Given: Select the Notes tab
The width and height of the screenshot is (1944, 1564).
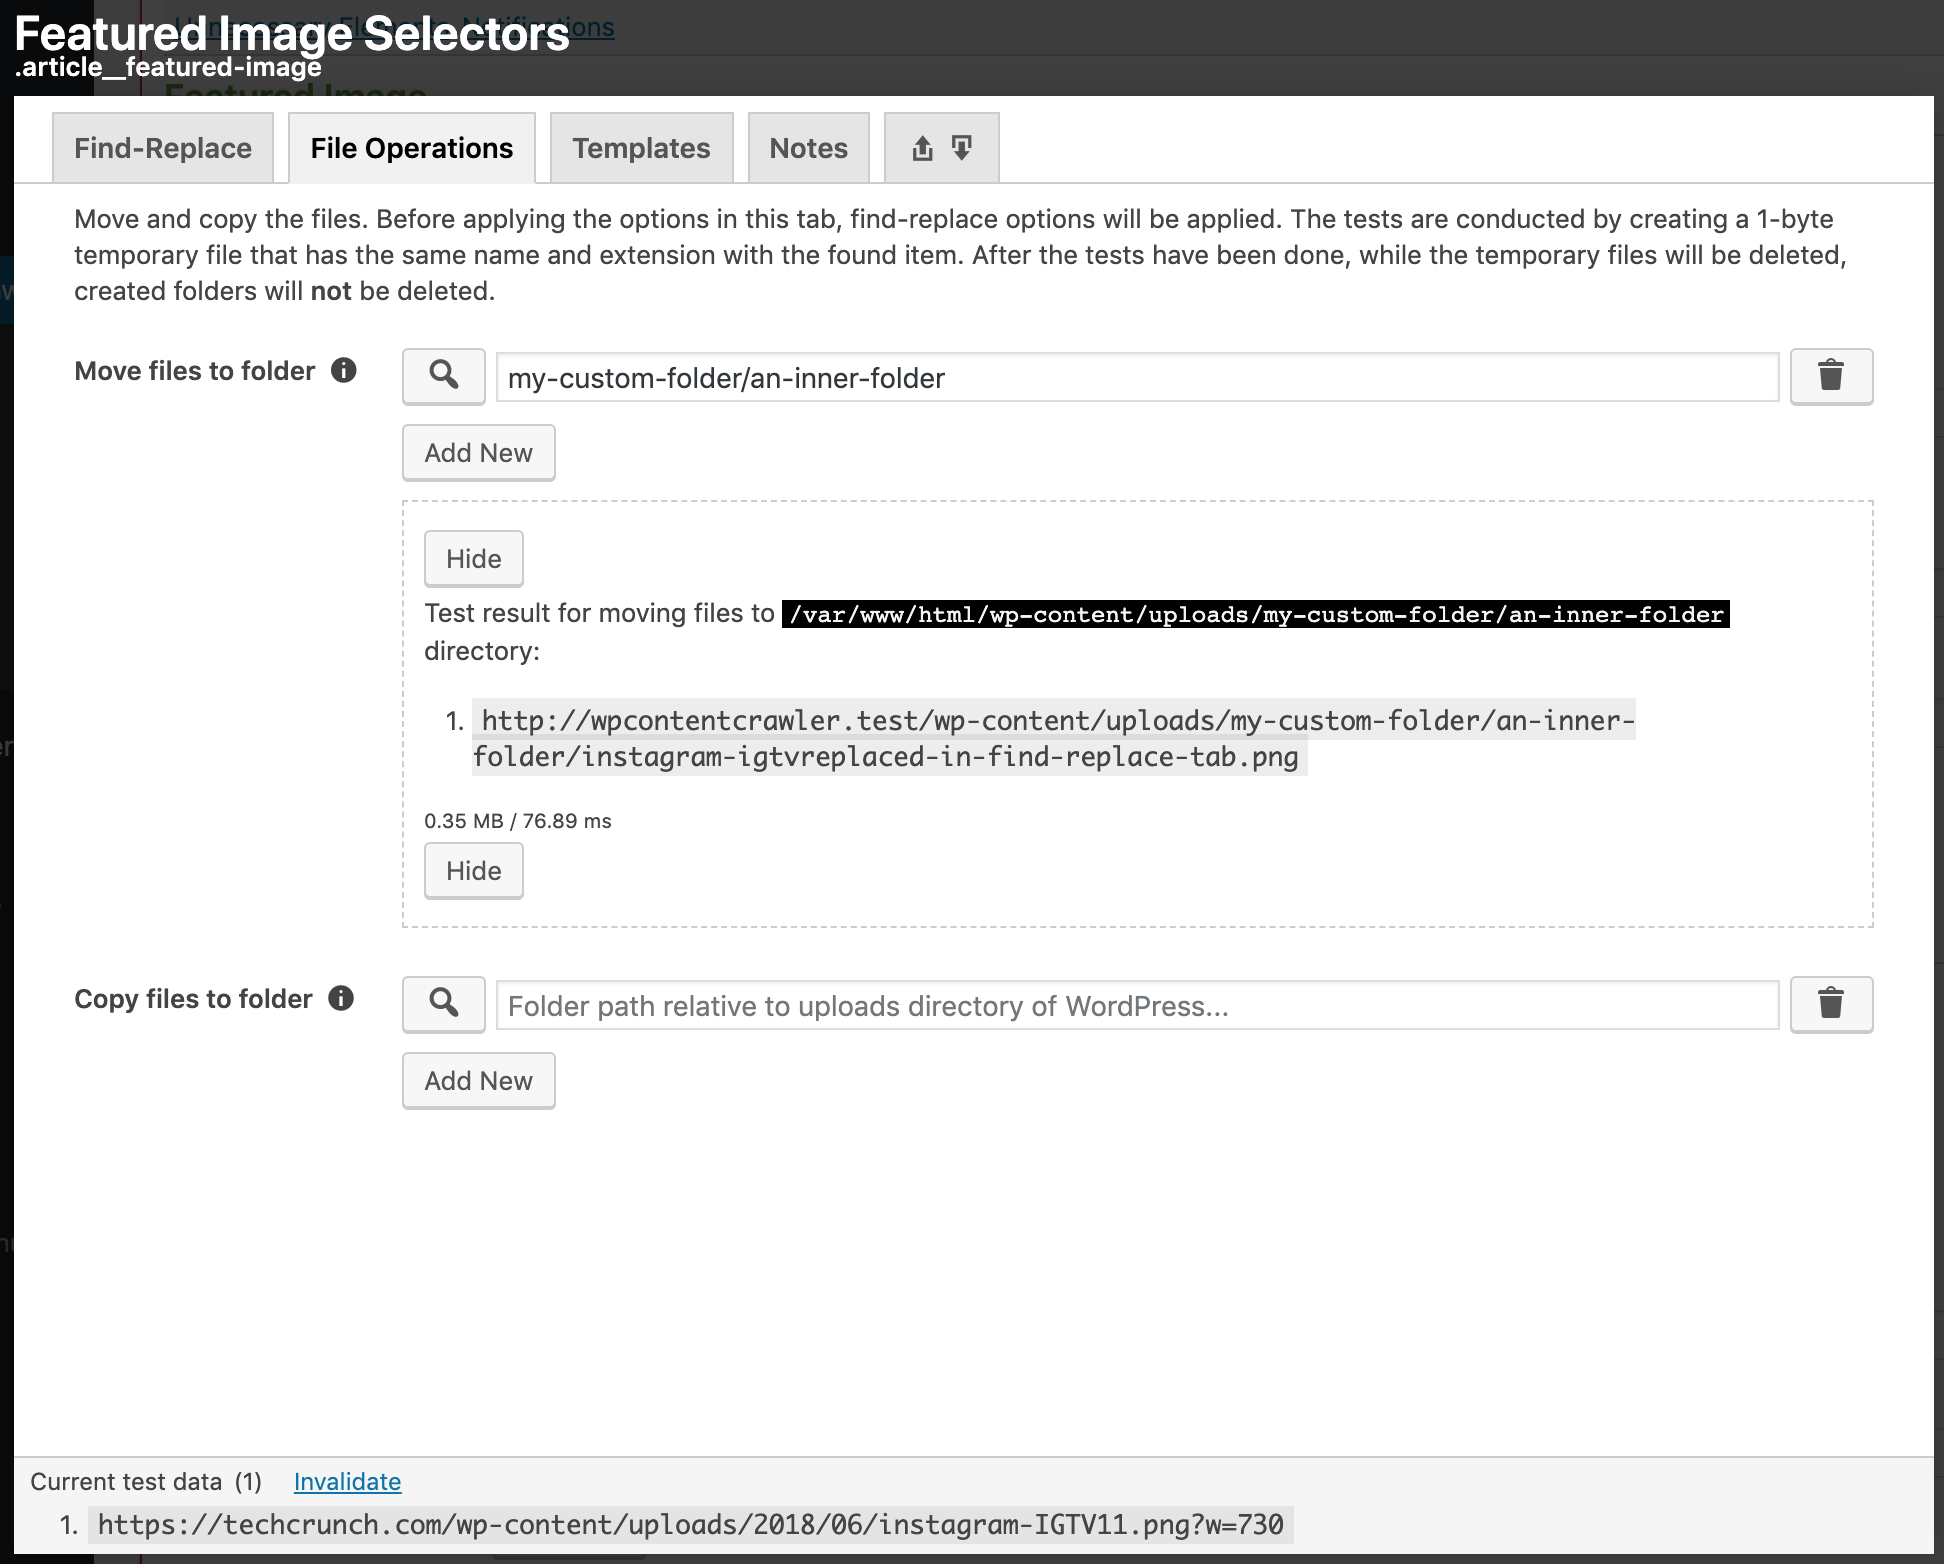Looking at the screenshot, I should click(808, 147).
